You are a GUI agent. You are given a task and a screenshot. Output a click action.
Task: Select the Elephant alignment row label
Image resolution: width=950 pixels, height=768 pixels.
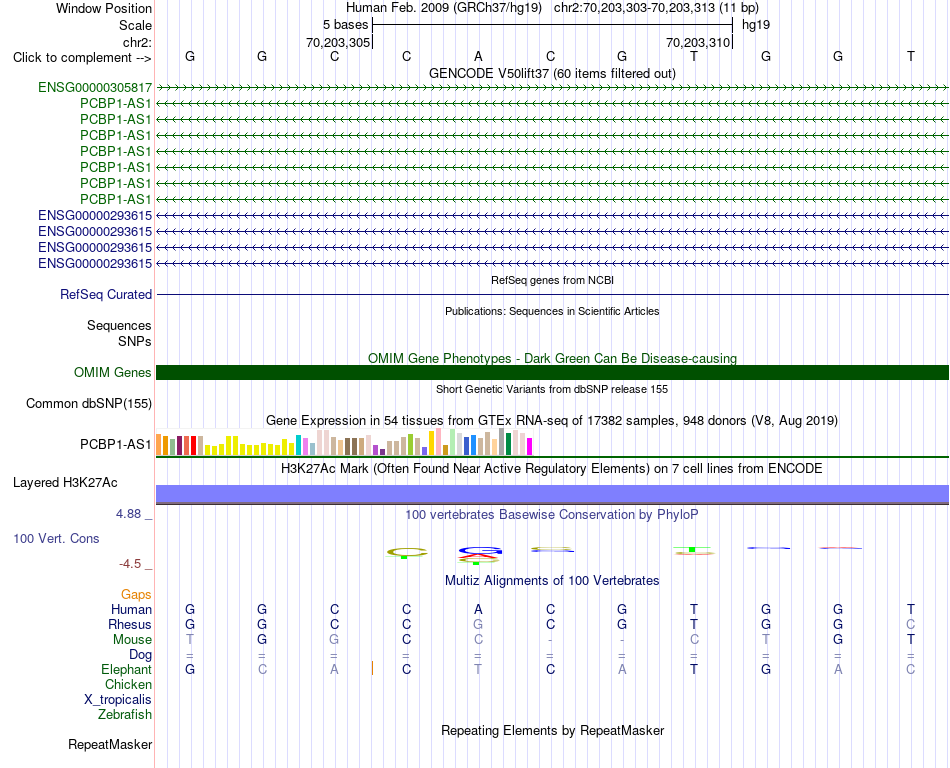(126, 669)
